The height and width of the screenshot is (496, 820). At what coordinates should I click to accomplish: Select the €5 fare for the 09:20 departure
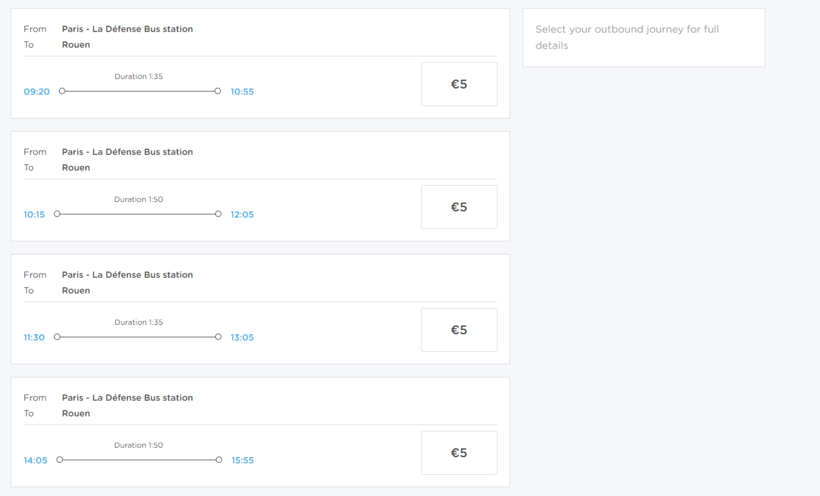point(459,84)
